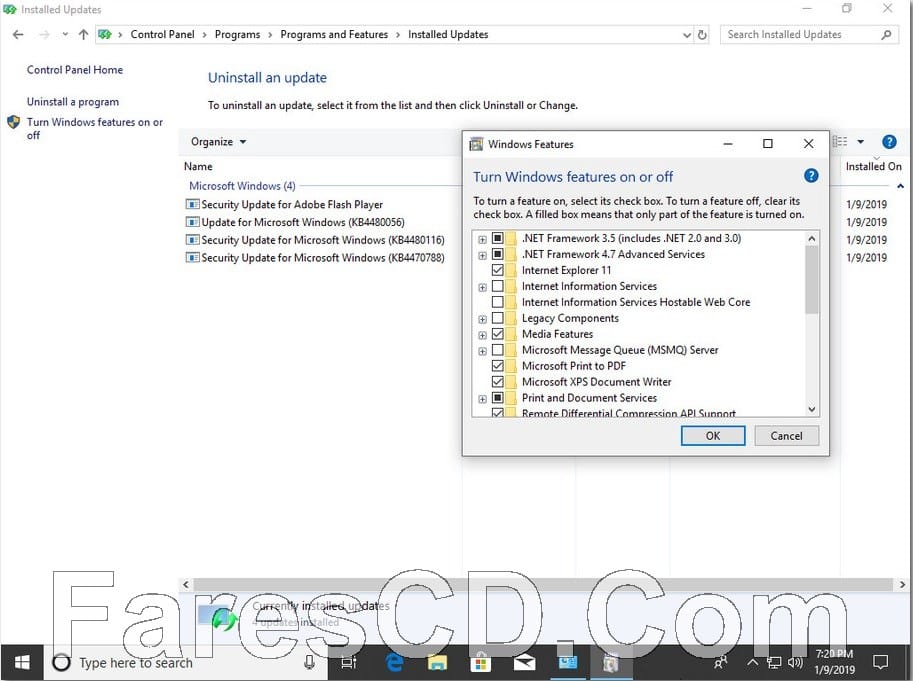This screenshot has width=913, height=681.
Task: Click the up-one-level arrow in Explorer
Action: 83,34
